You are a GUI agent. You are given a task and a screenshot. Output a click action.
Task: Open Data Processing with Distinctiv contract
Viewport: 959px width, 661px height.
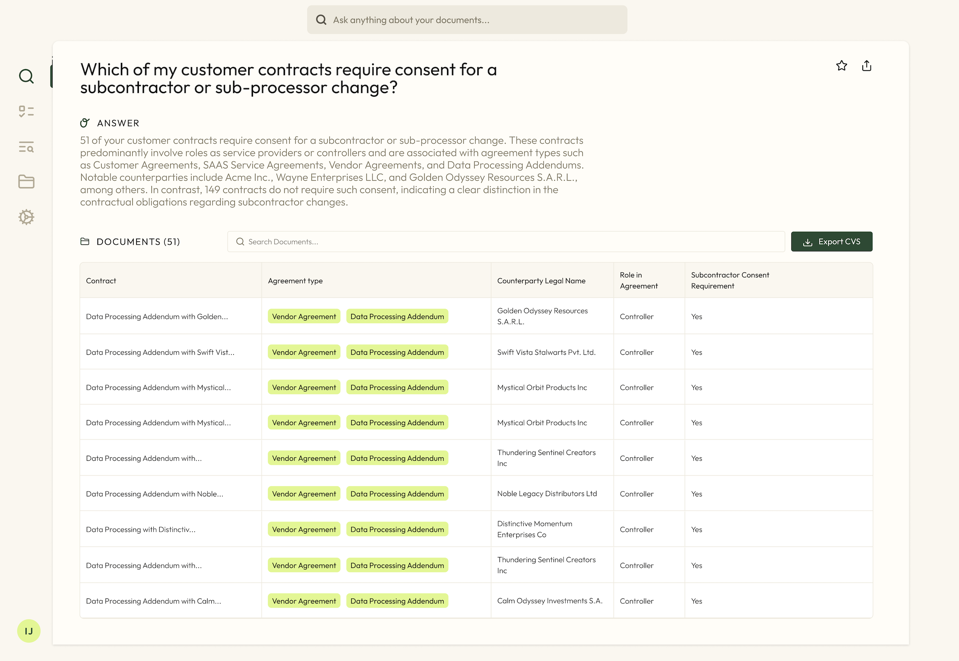tap(141, 530)
